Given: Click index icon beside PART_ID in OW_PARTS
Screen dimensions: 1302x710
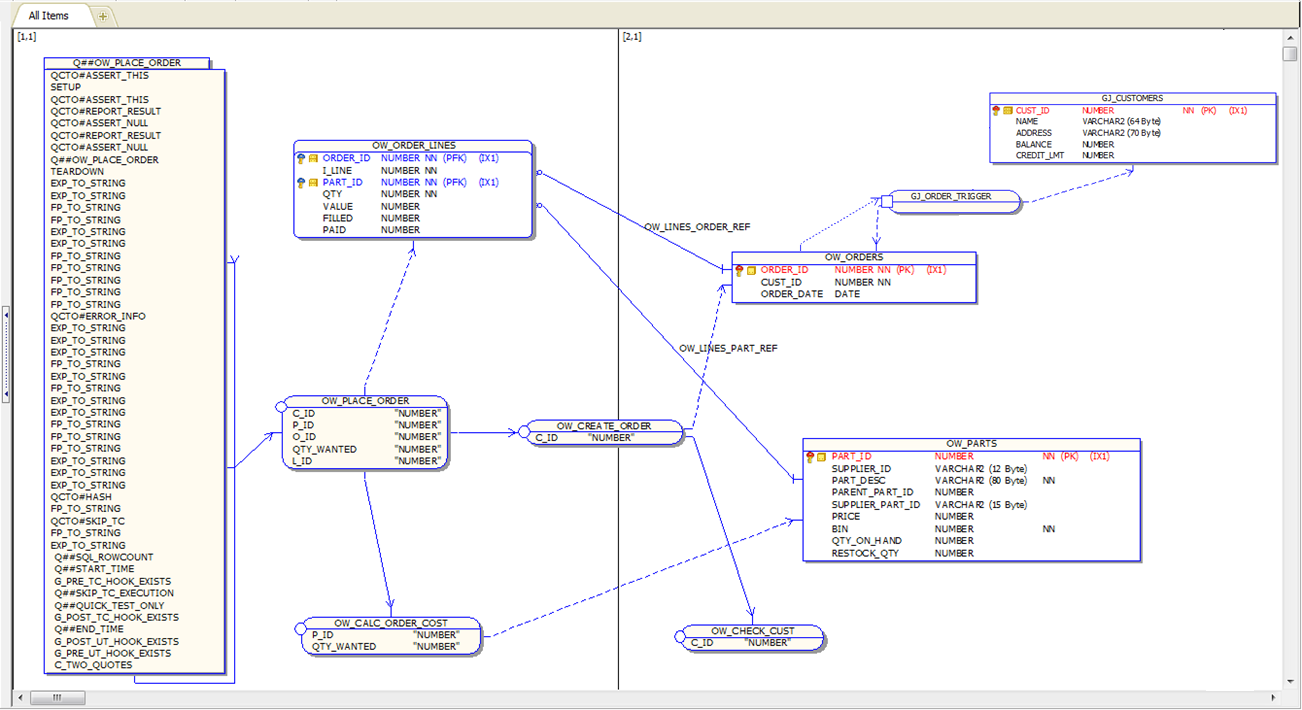Looking at the screenshot, I should coord(822,456).
